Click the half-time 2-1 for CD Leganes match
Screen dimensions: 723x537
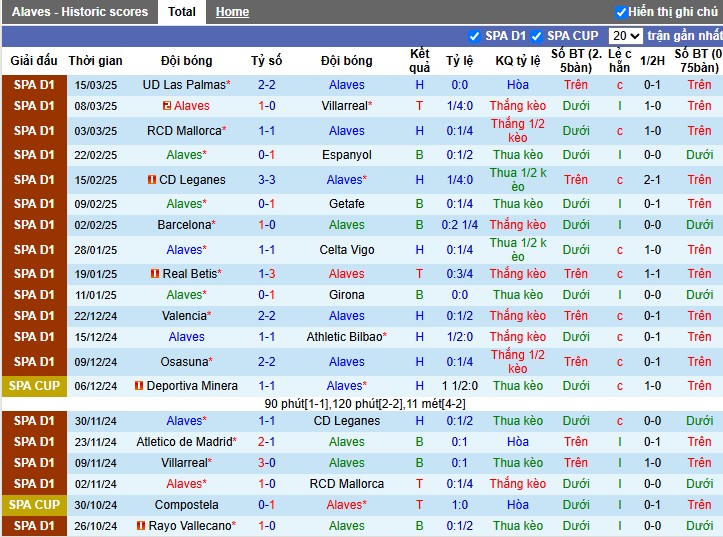point(652,180)
